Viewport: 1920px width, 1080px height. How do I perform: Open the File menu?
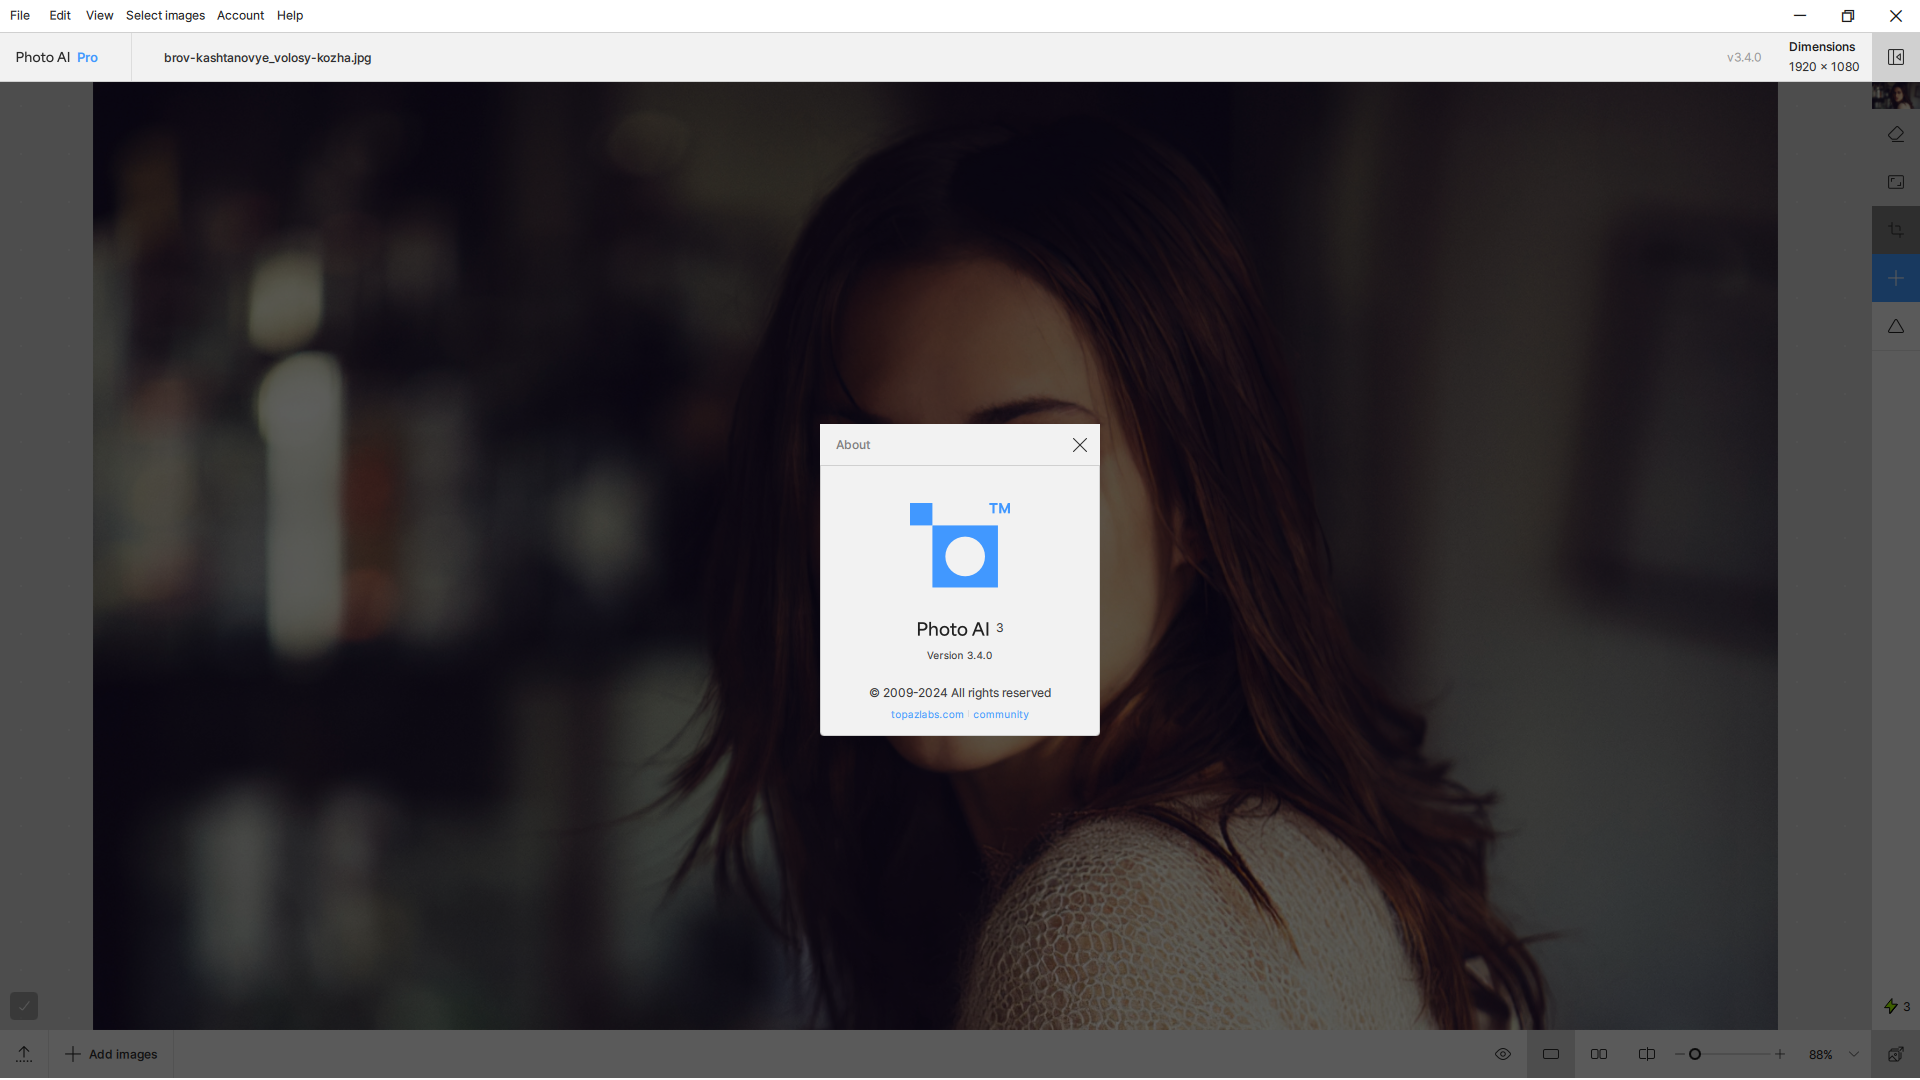point(20,16)
